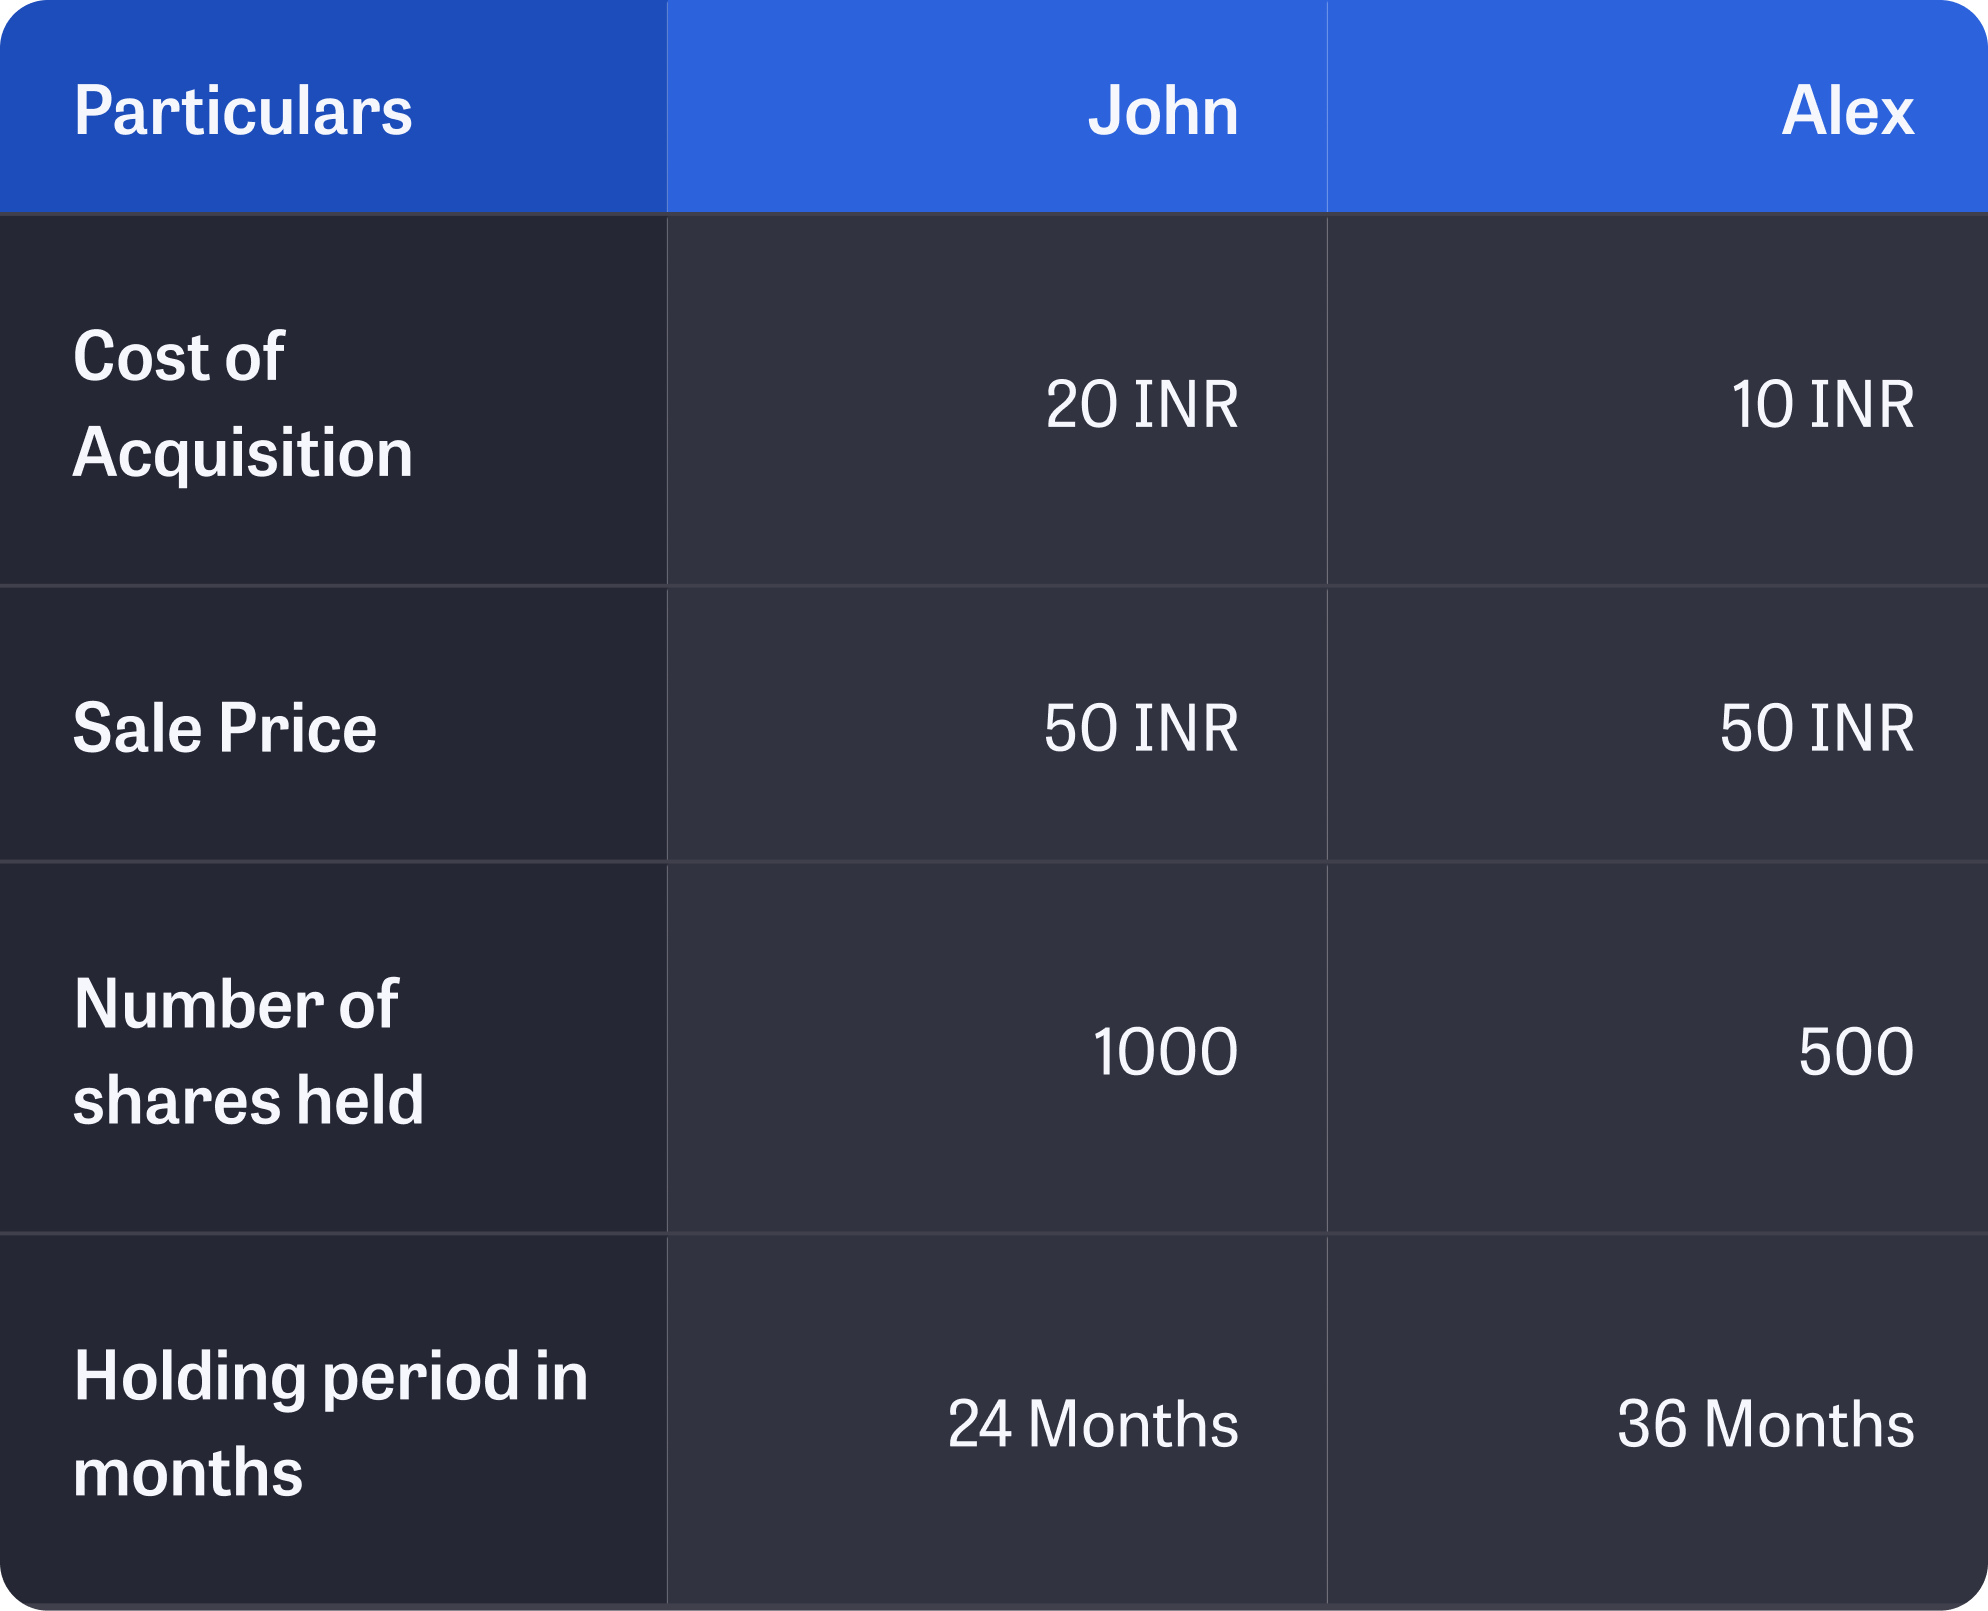
Task: Select John's 50 INR sale price
Action: click(x=1141, y=728)
